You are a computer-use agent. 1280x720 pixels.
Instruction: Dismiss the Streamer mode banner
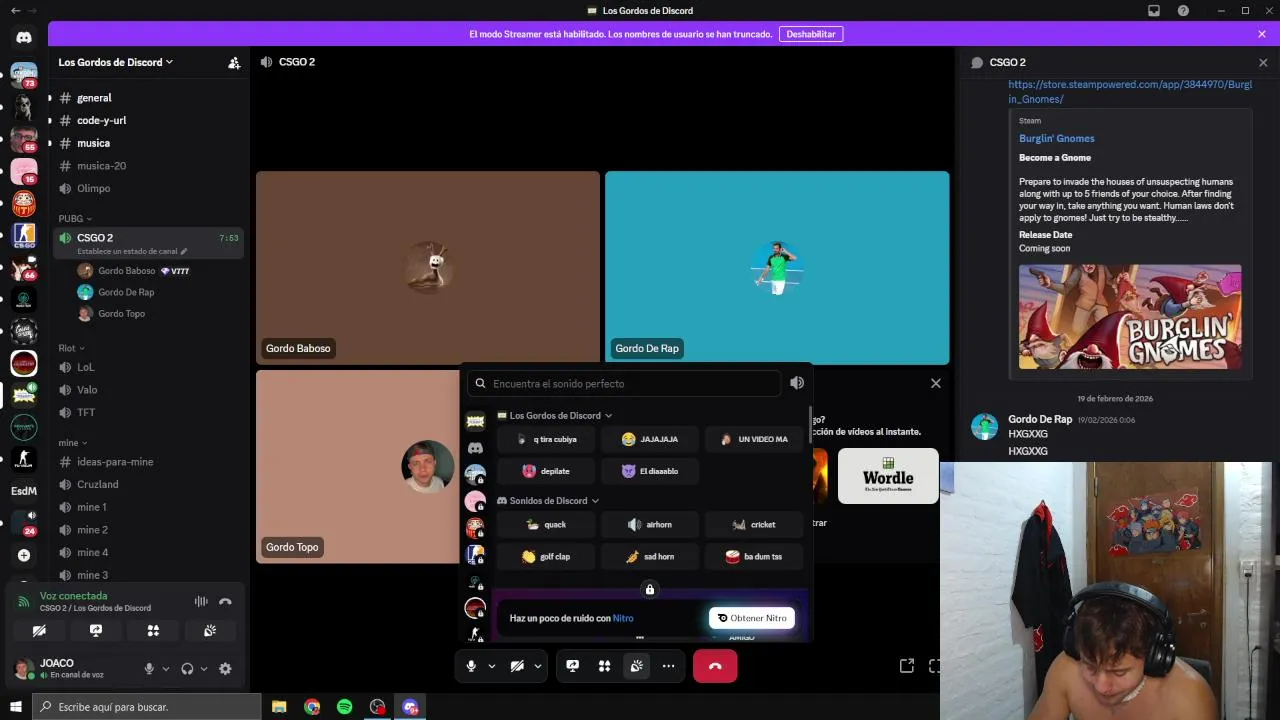tap(1262, 34)
